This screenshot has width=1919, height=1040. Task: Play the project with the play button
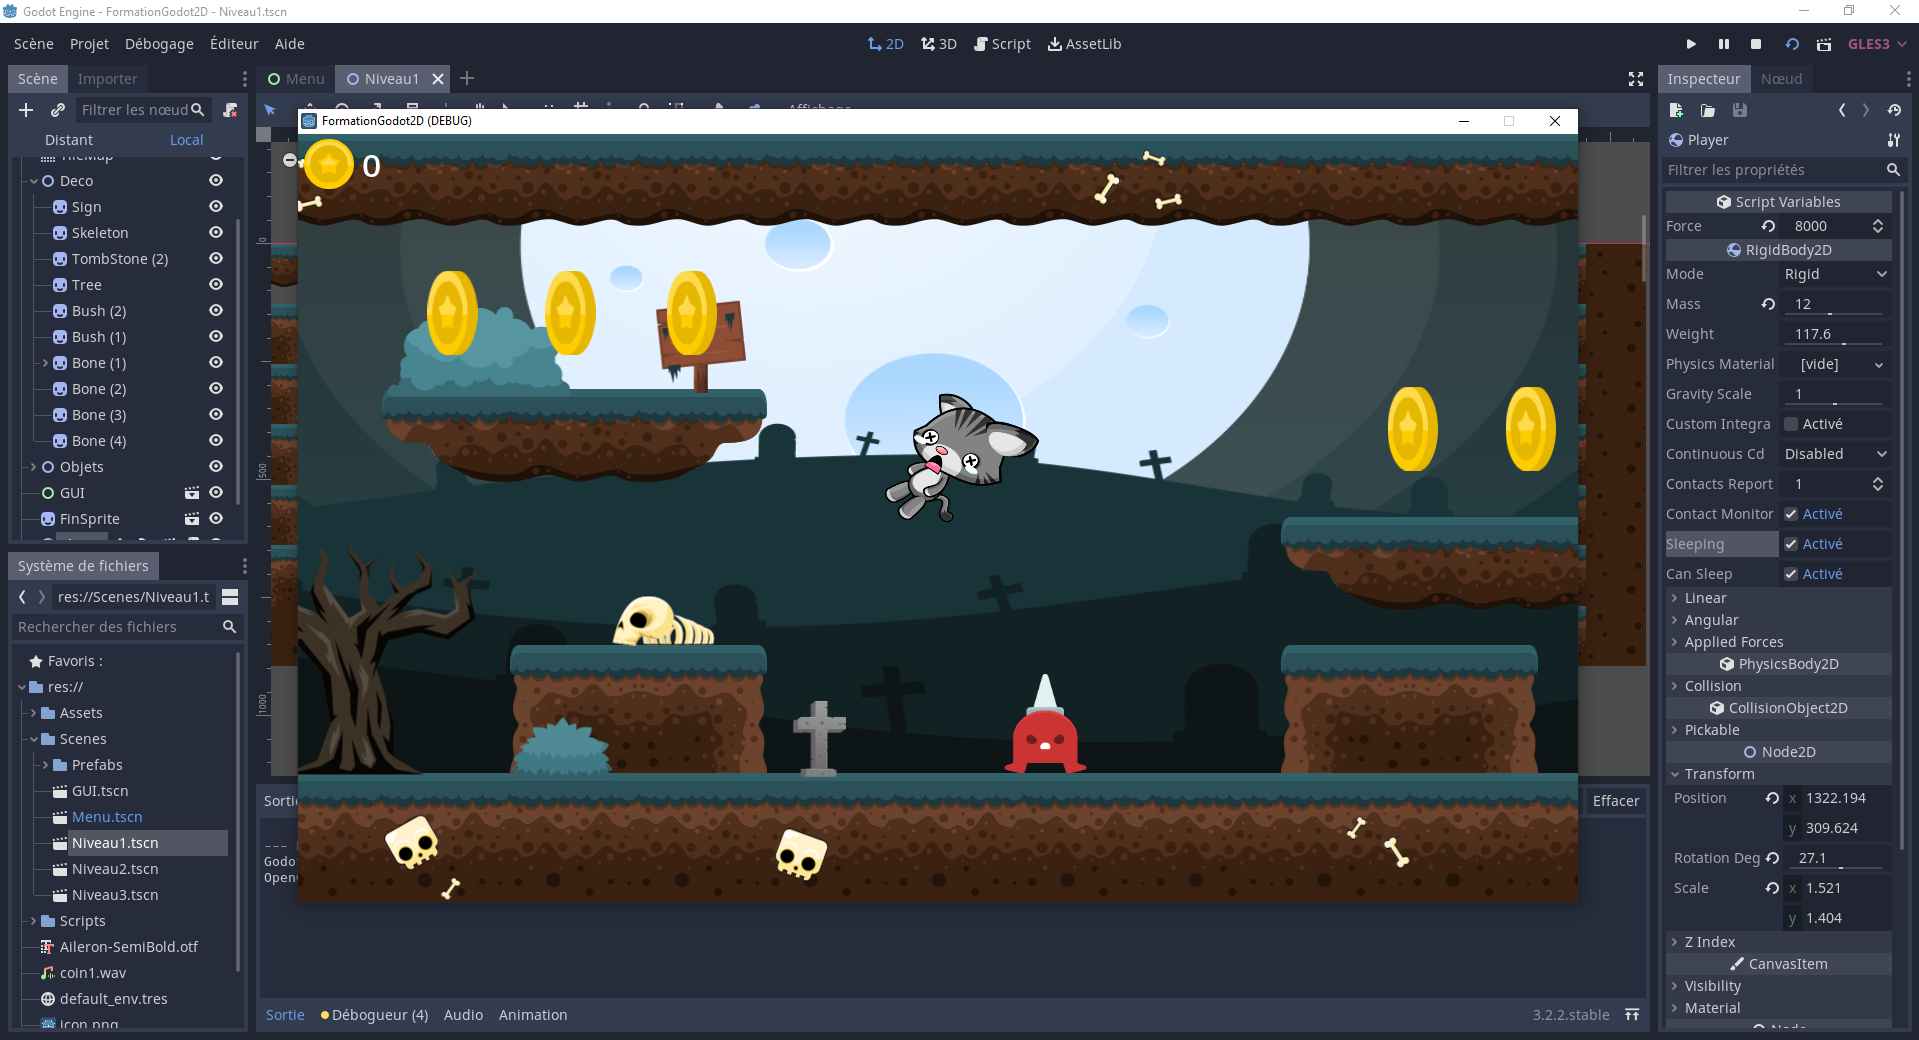click(1691, 44)
